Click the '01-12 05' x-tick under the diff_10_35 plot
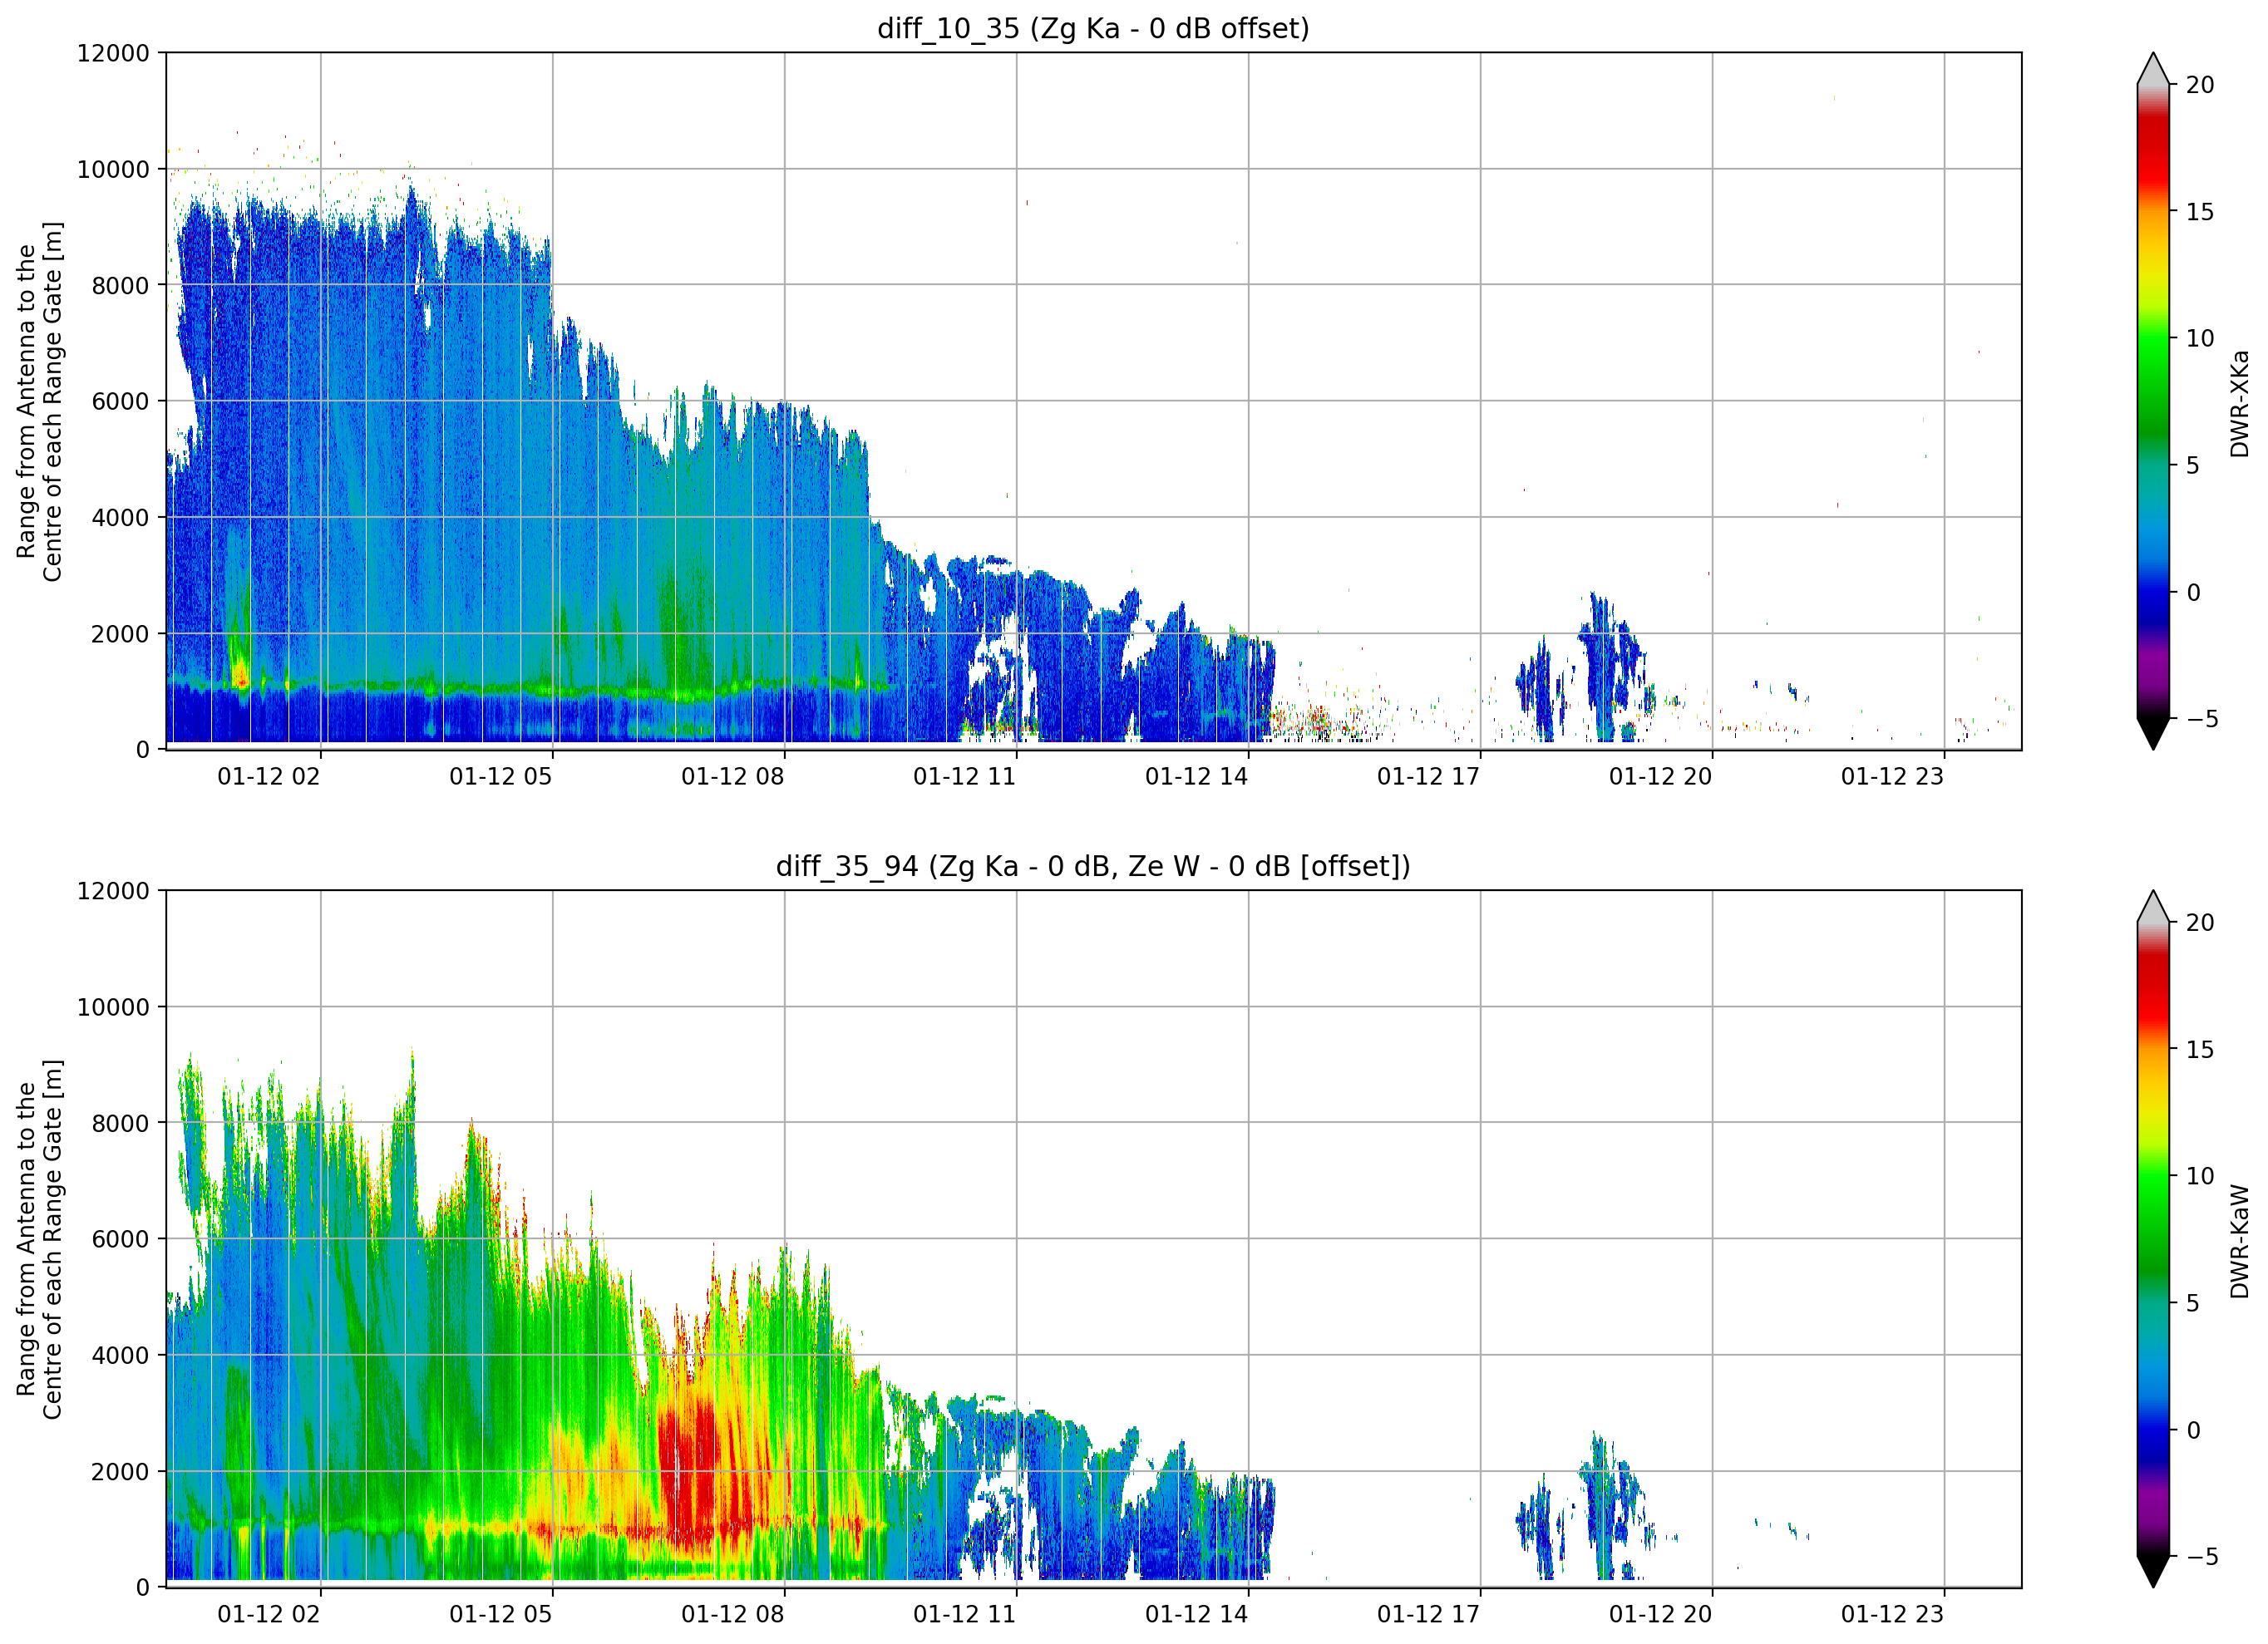Screen dimensions: 2268x1644 pyautogui.click(x=501, y=776)
